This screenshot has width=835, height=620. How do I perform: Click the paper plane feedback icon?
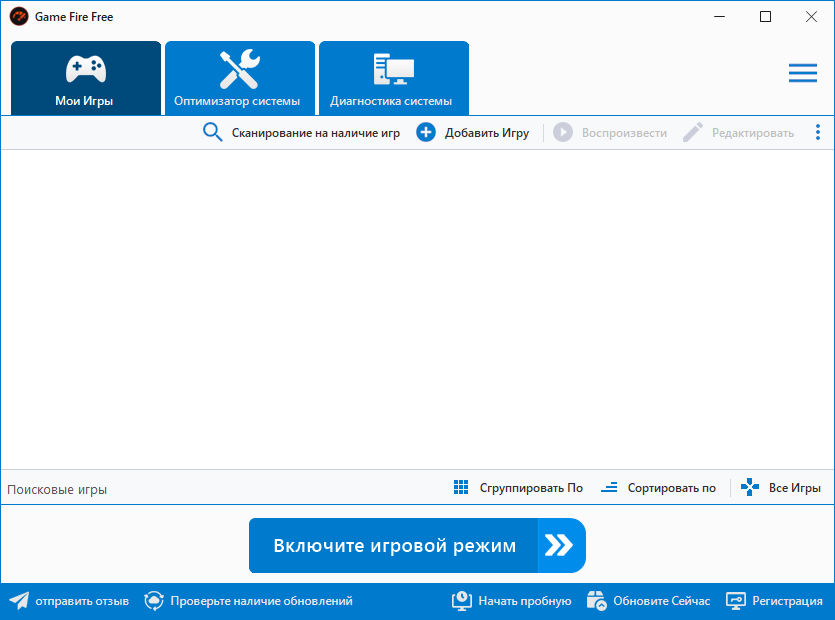[x=19, y=601]
